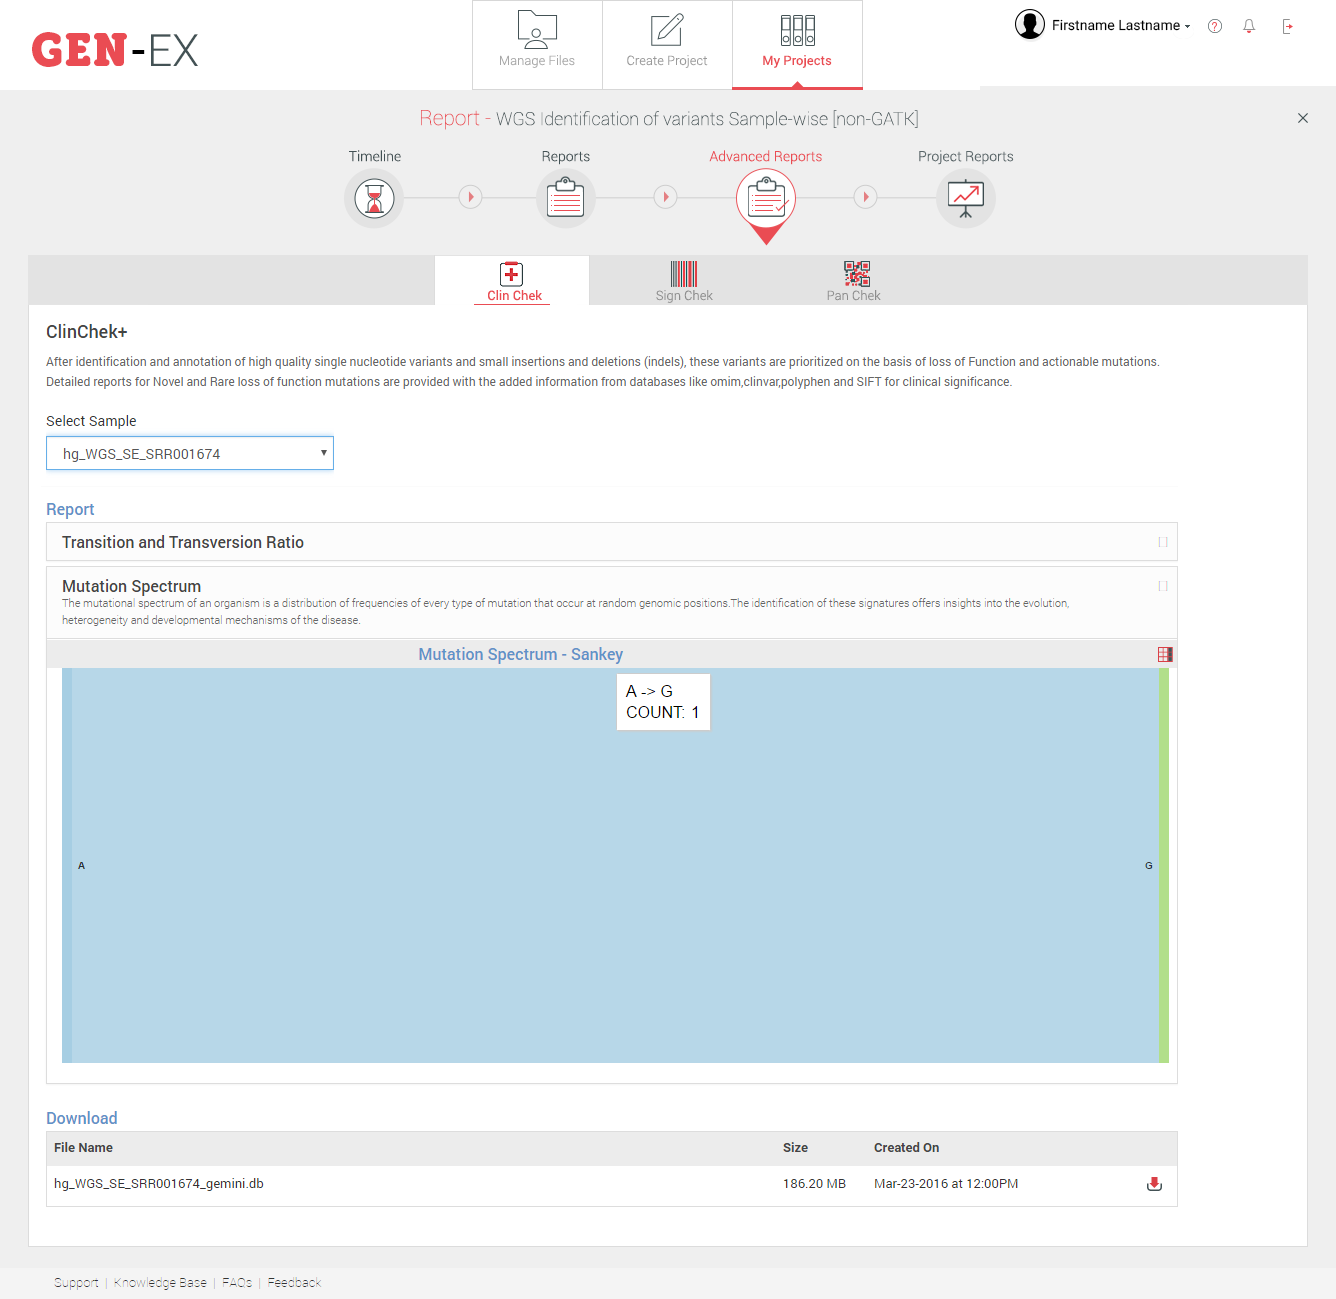Click the logout icon
Image resolution: width=1336 pixels, height=1299 pixels.
tap(1288, 26)
